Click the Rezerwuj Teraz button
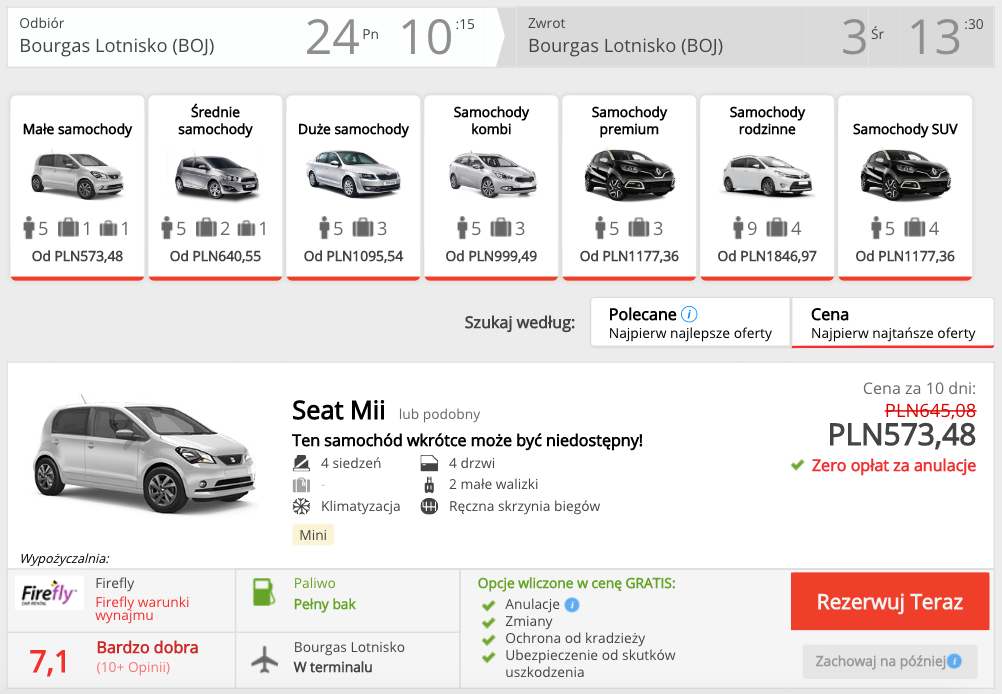Image resolution: width=1002 pixels, height=694 pixels. point(890,601)
